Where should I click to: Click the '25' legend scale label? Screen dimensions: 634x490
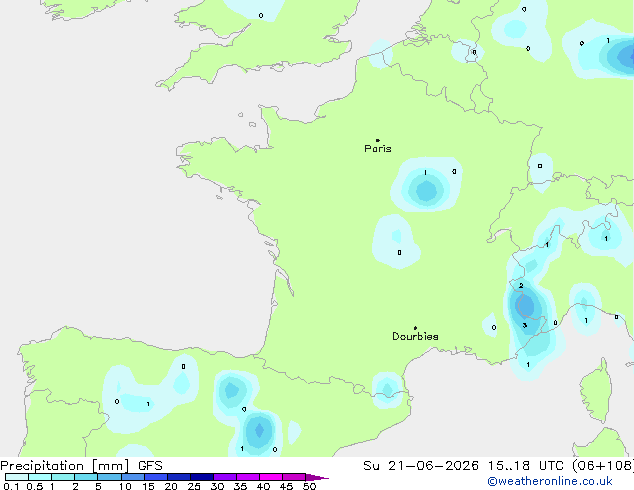coord(194,486)
